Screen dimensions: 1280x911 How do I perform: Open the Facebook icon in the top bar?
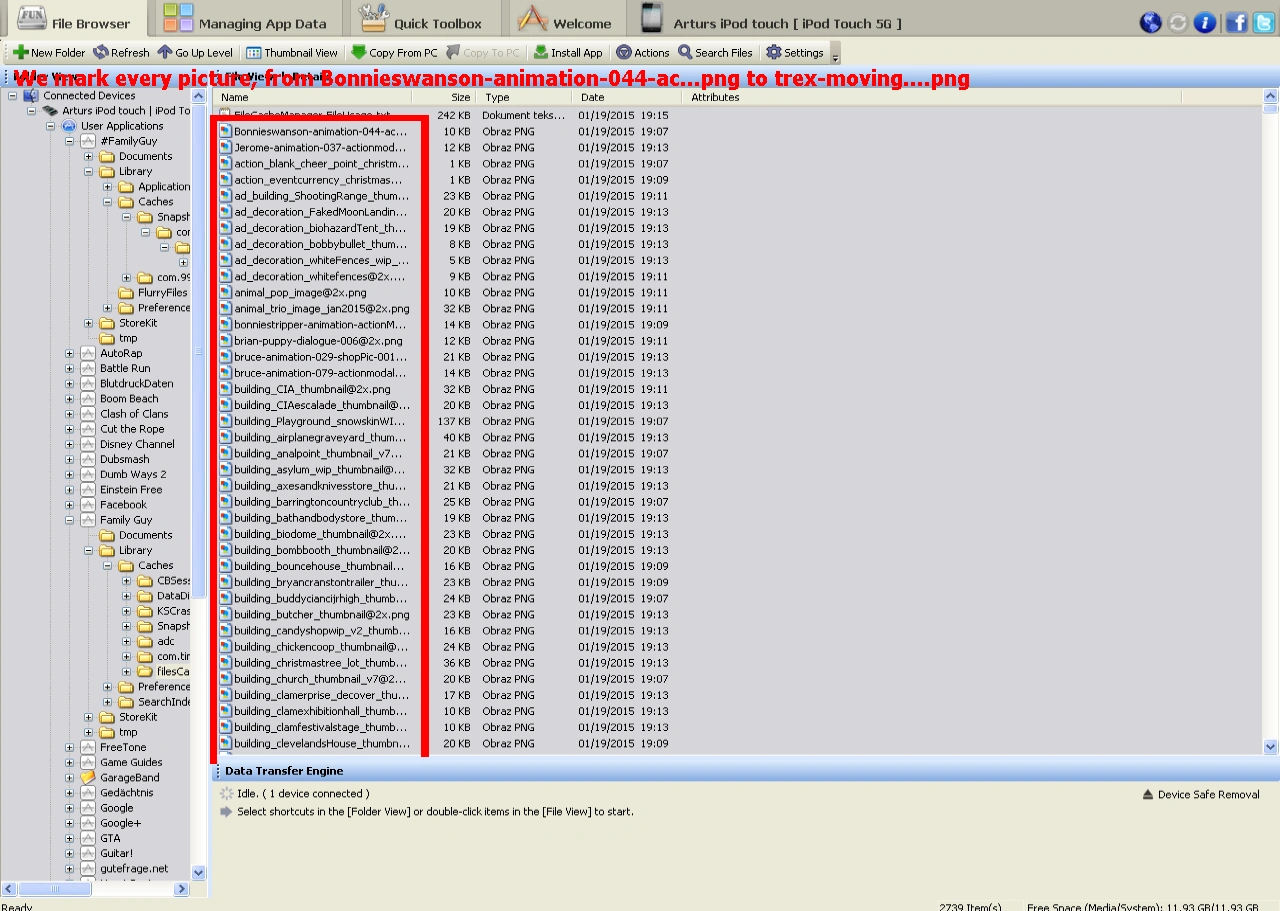[x=1236, y=23]
